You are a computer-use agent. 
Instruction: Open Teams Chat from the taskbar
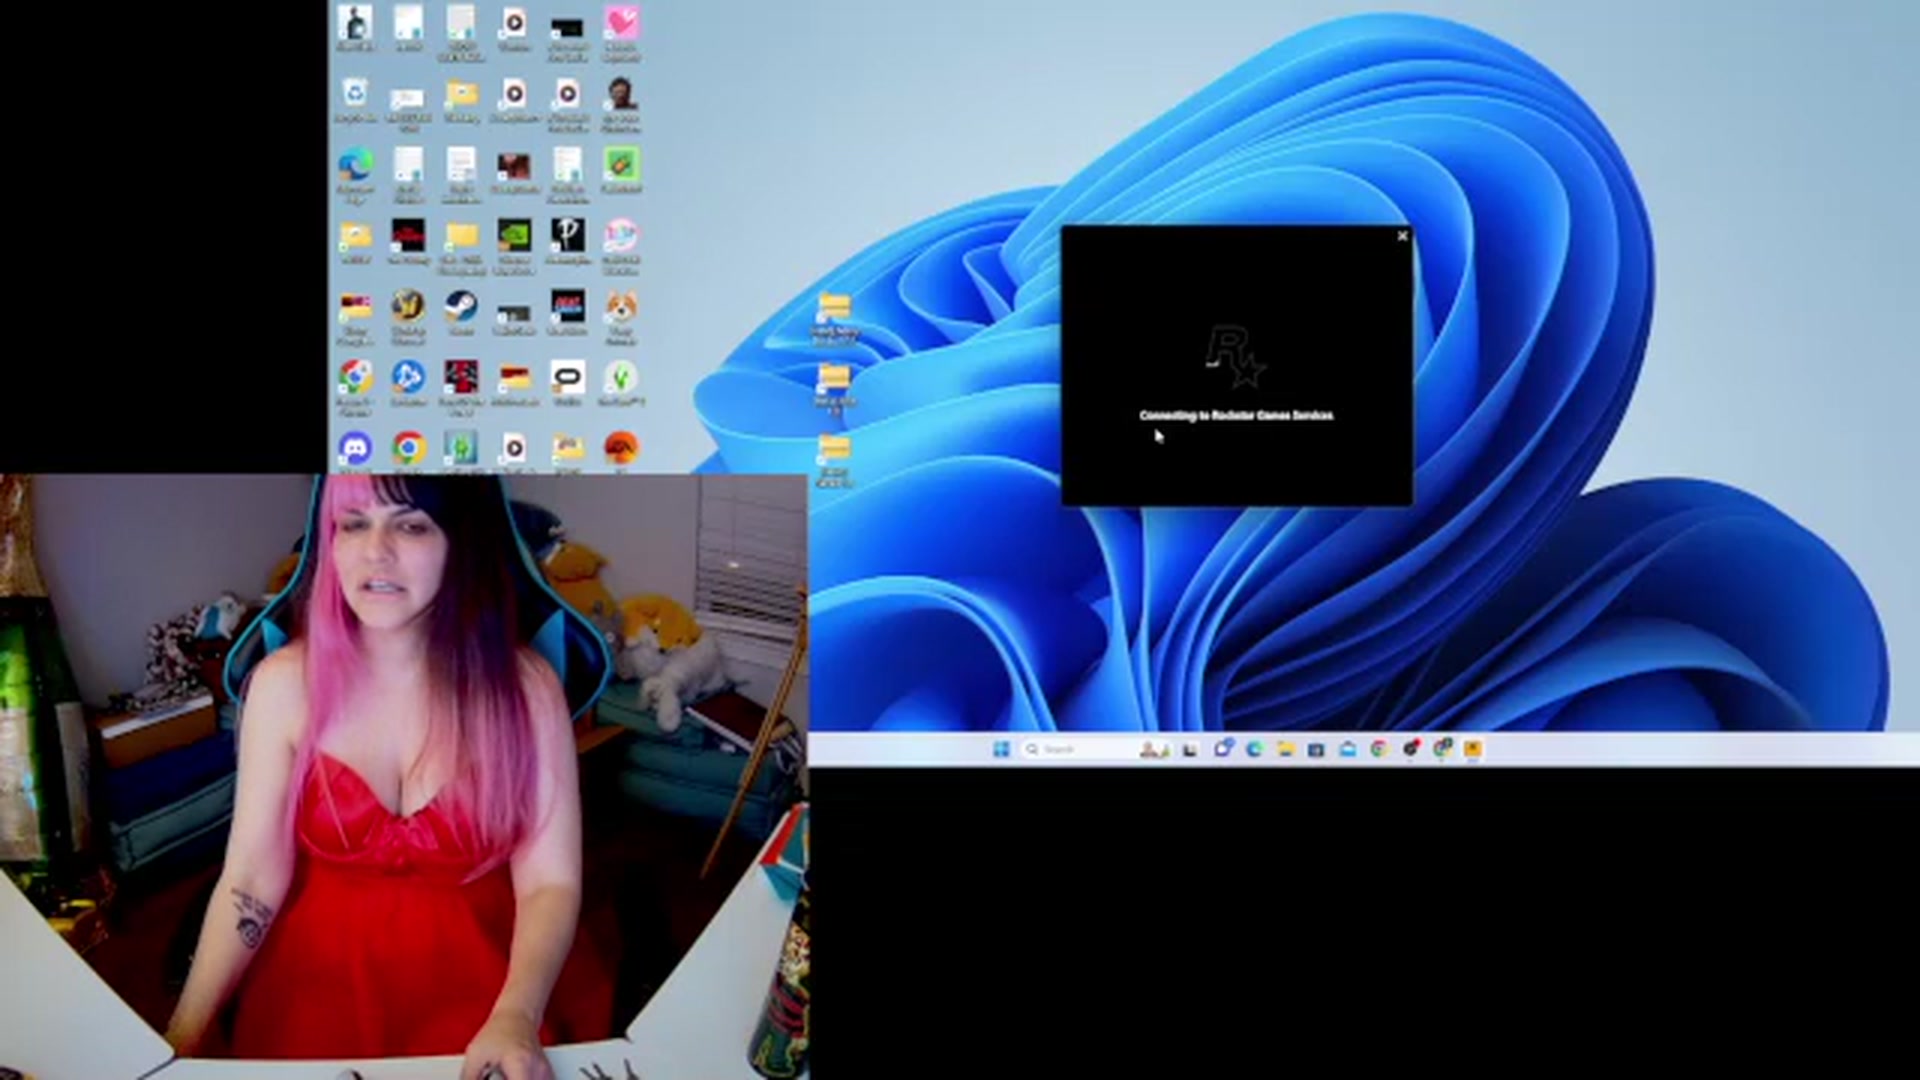[x=1222, y=749]
